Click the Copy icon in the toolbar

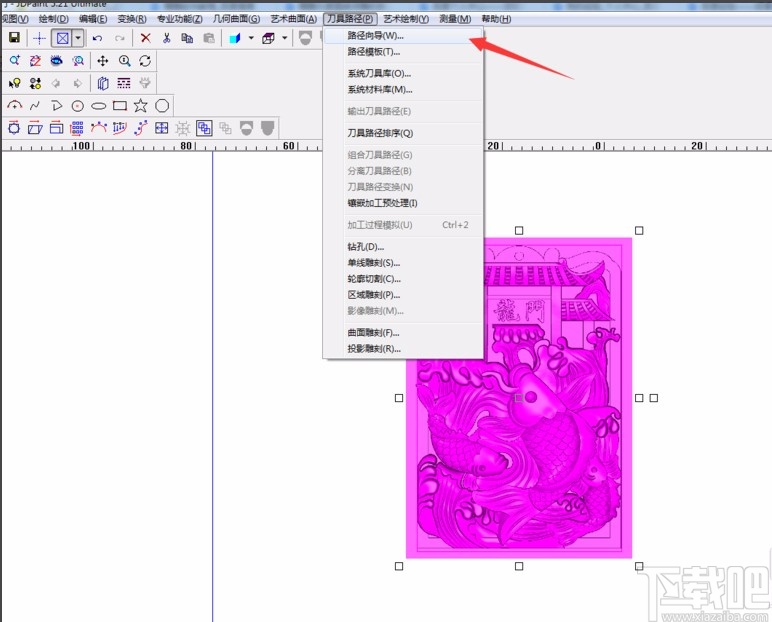[187, 38]
